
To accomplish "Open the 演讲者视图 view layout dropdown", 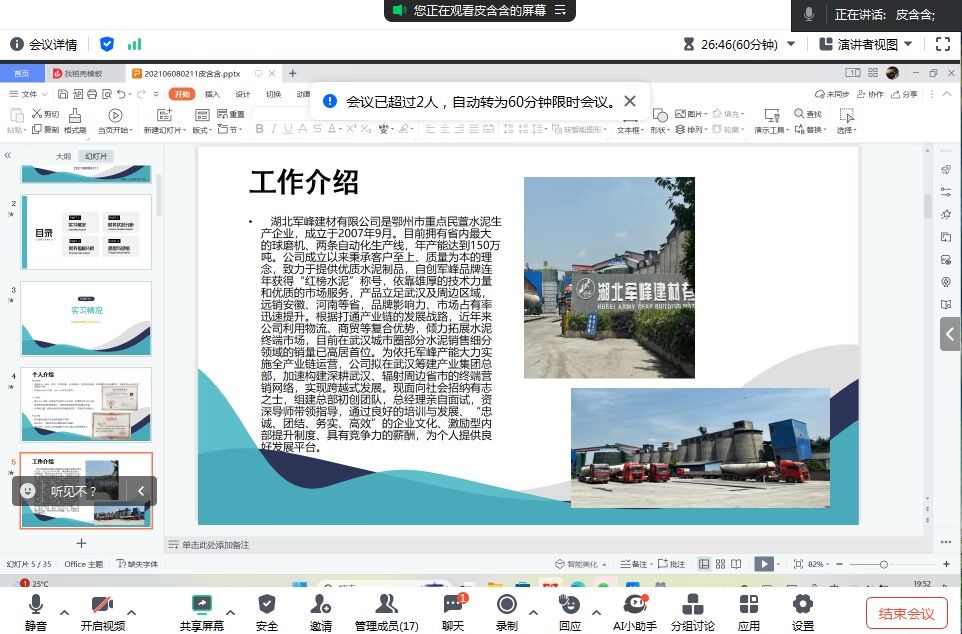I will point(866,44).
